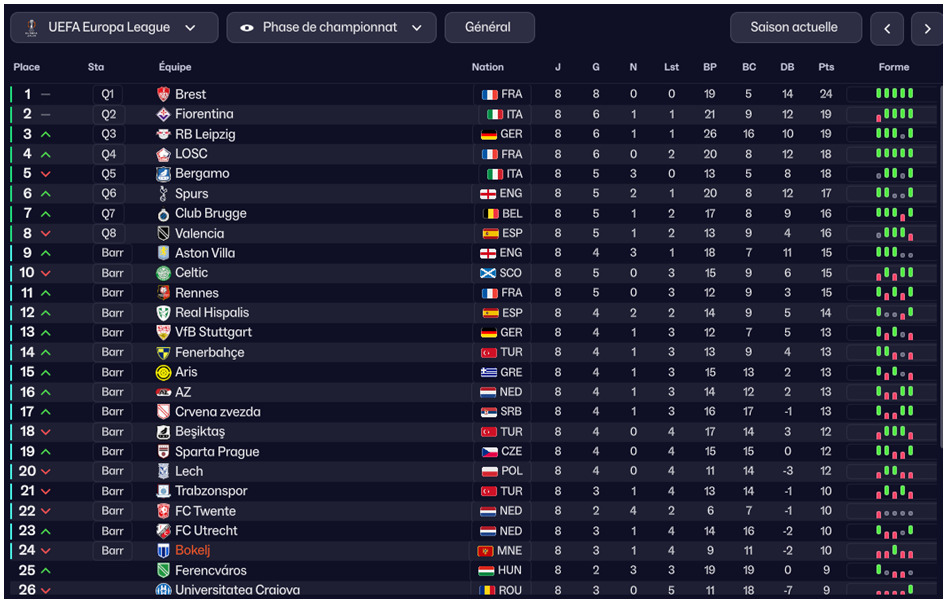Click the Forme indicator bars for Brest
Viewport: 947px width, 603px height.
(894, 94)
